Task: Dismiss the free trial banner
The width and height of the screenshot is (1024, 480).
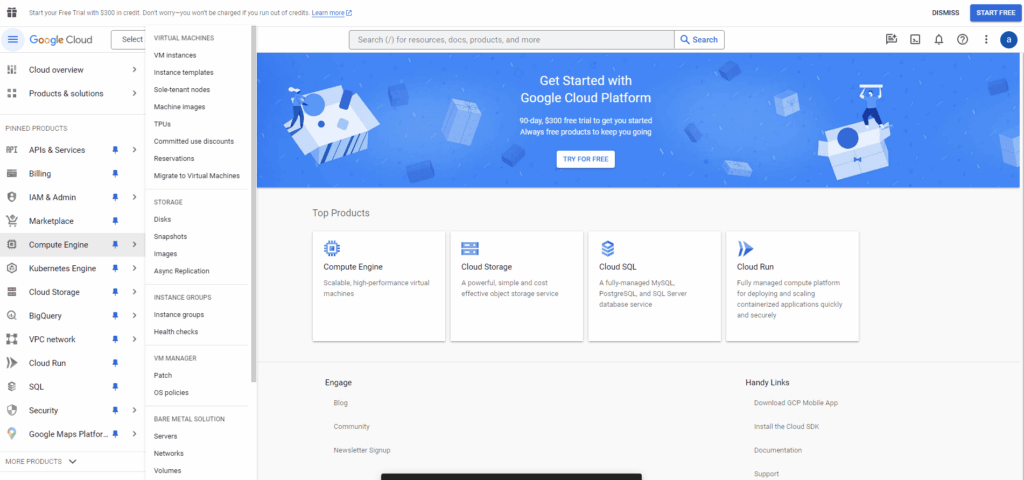Action: [946, 12]
